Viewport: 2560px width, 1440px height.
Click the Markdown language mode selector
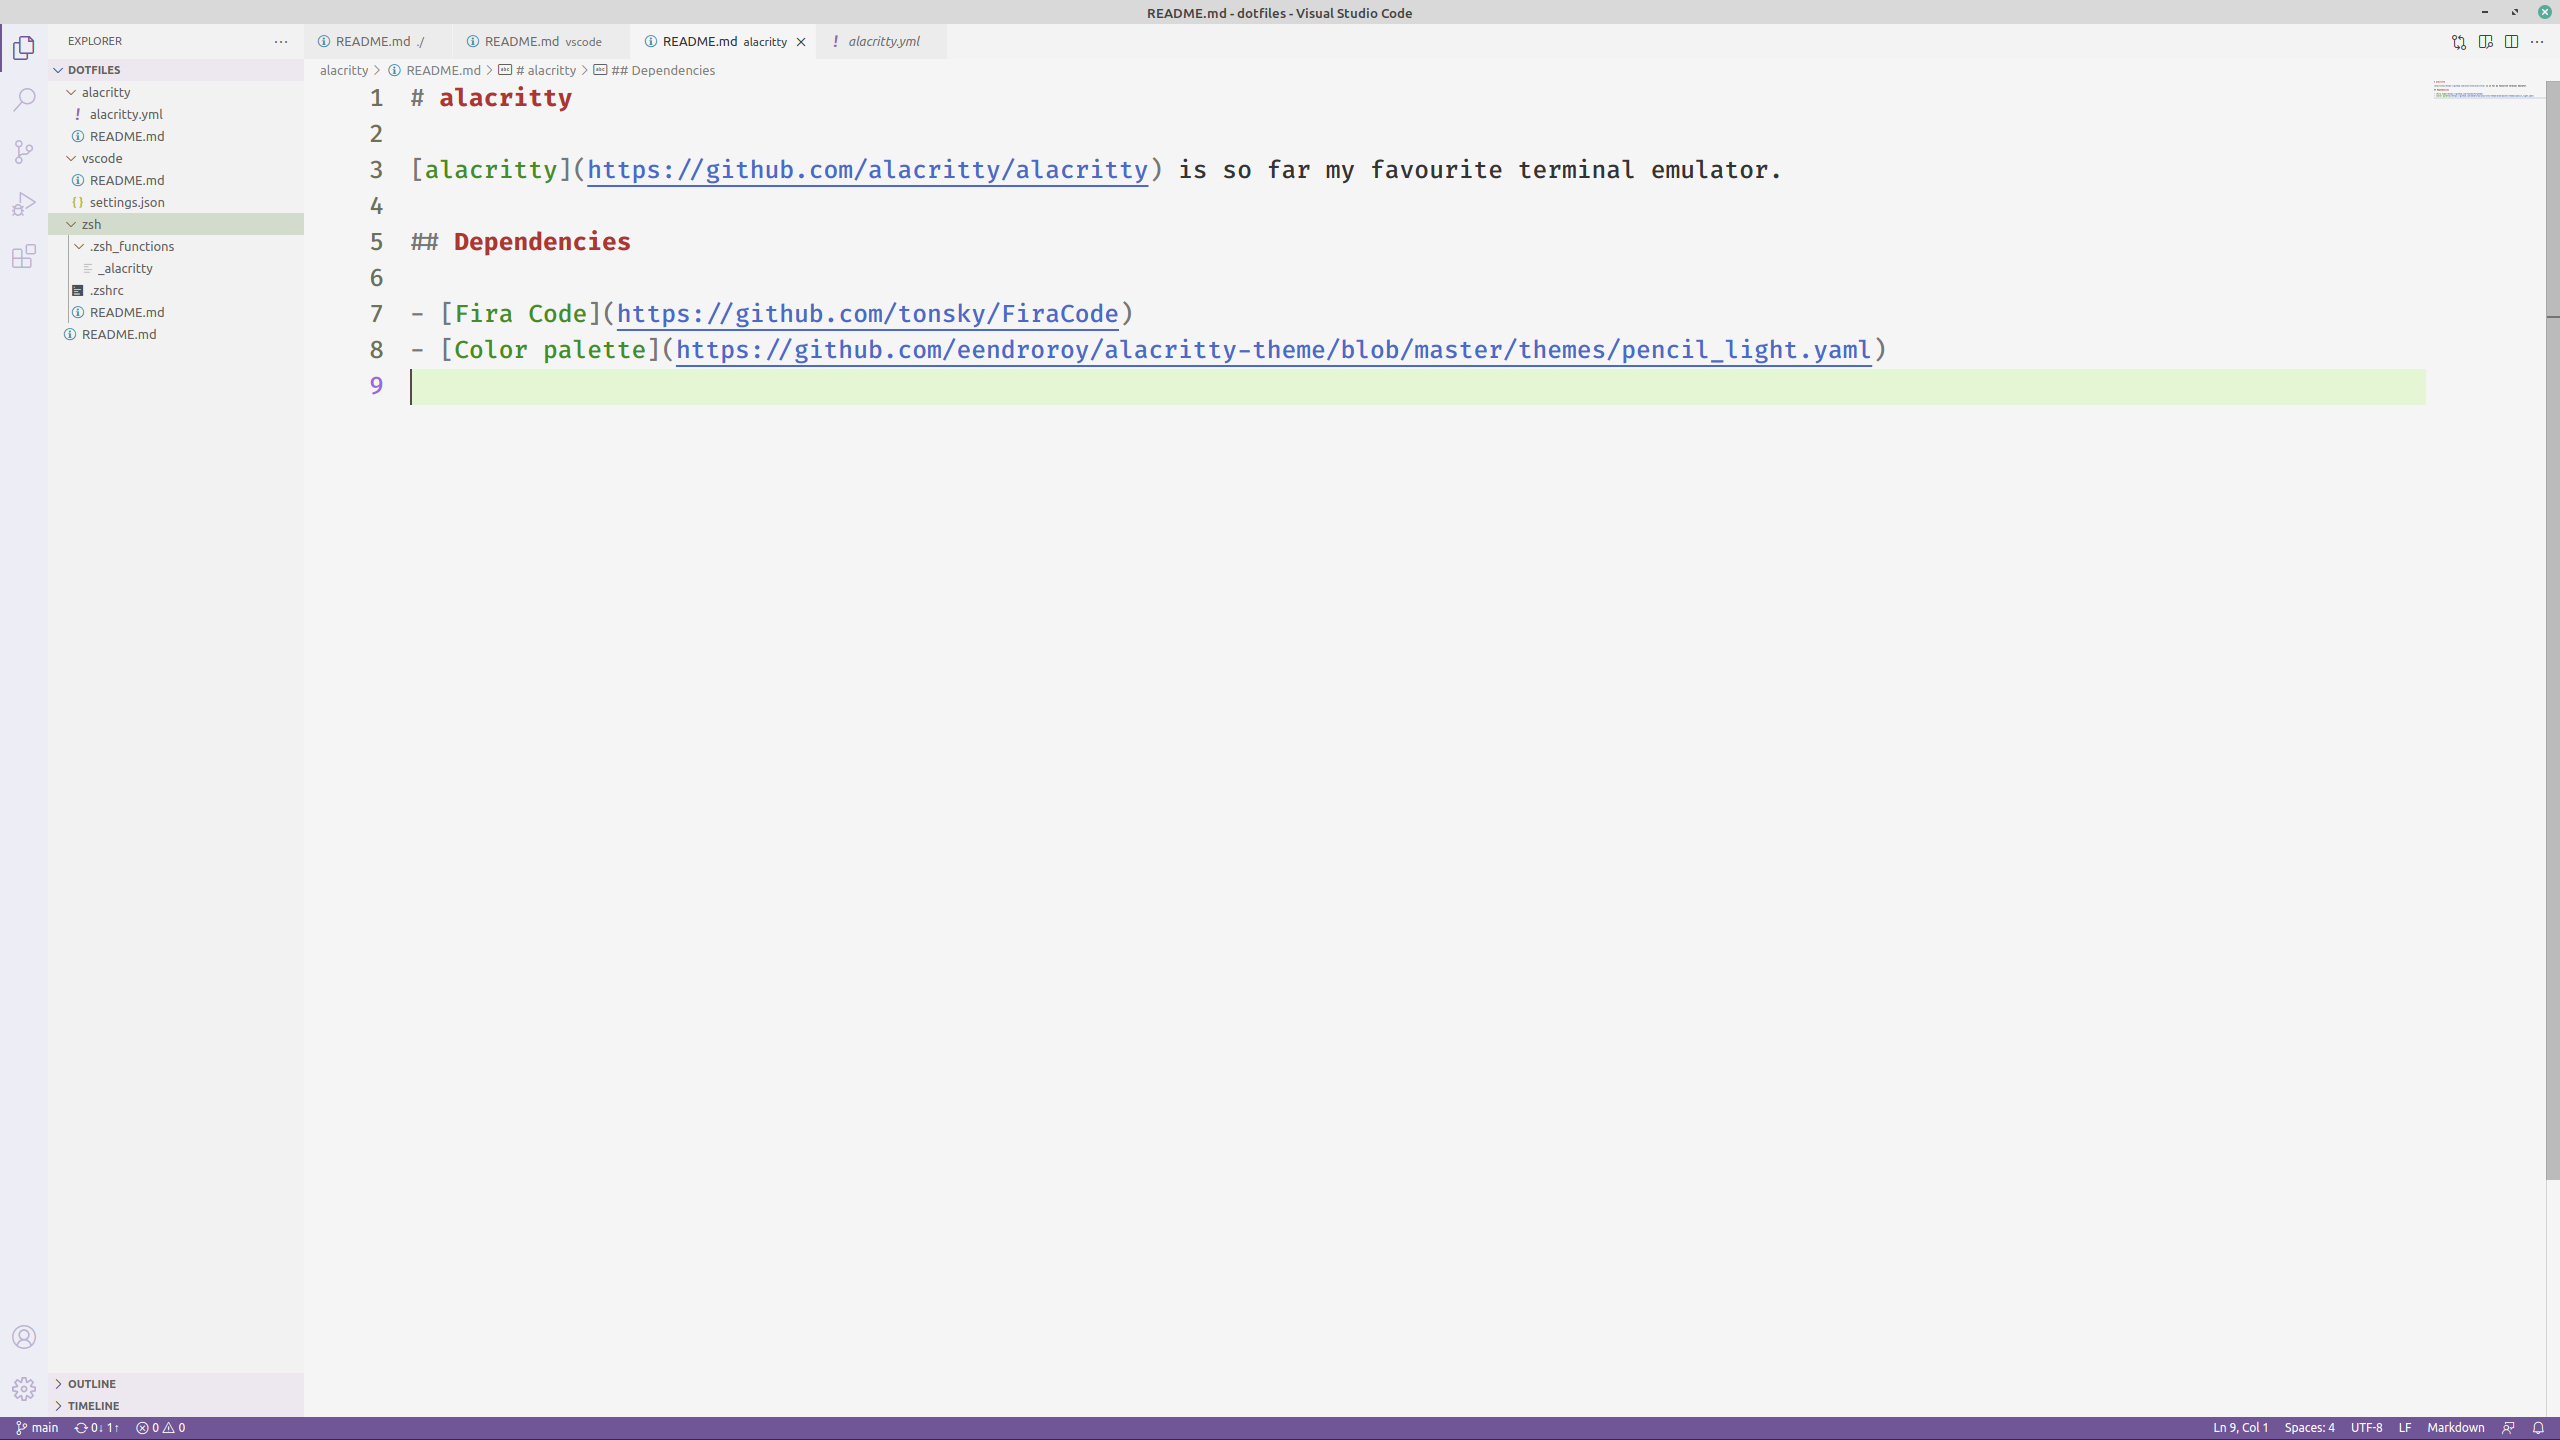(x=2455, y=1428)
